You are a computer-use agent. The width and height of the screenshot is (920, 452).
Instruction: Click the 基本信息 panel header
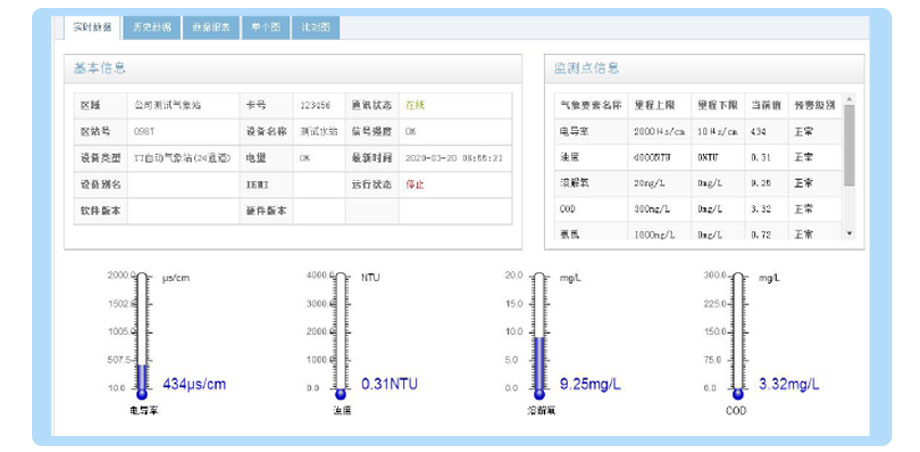point(100,68)
